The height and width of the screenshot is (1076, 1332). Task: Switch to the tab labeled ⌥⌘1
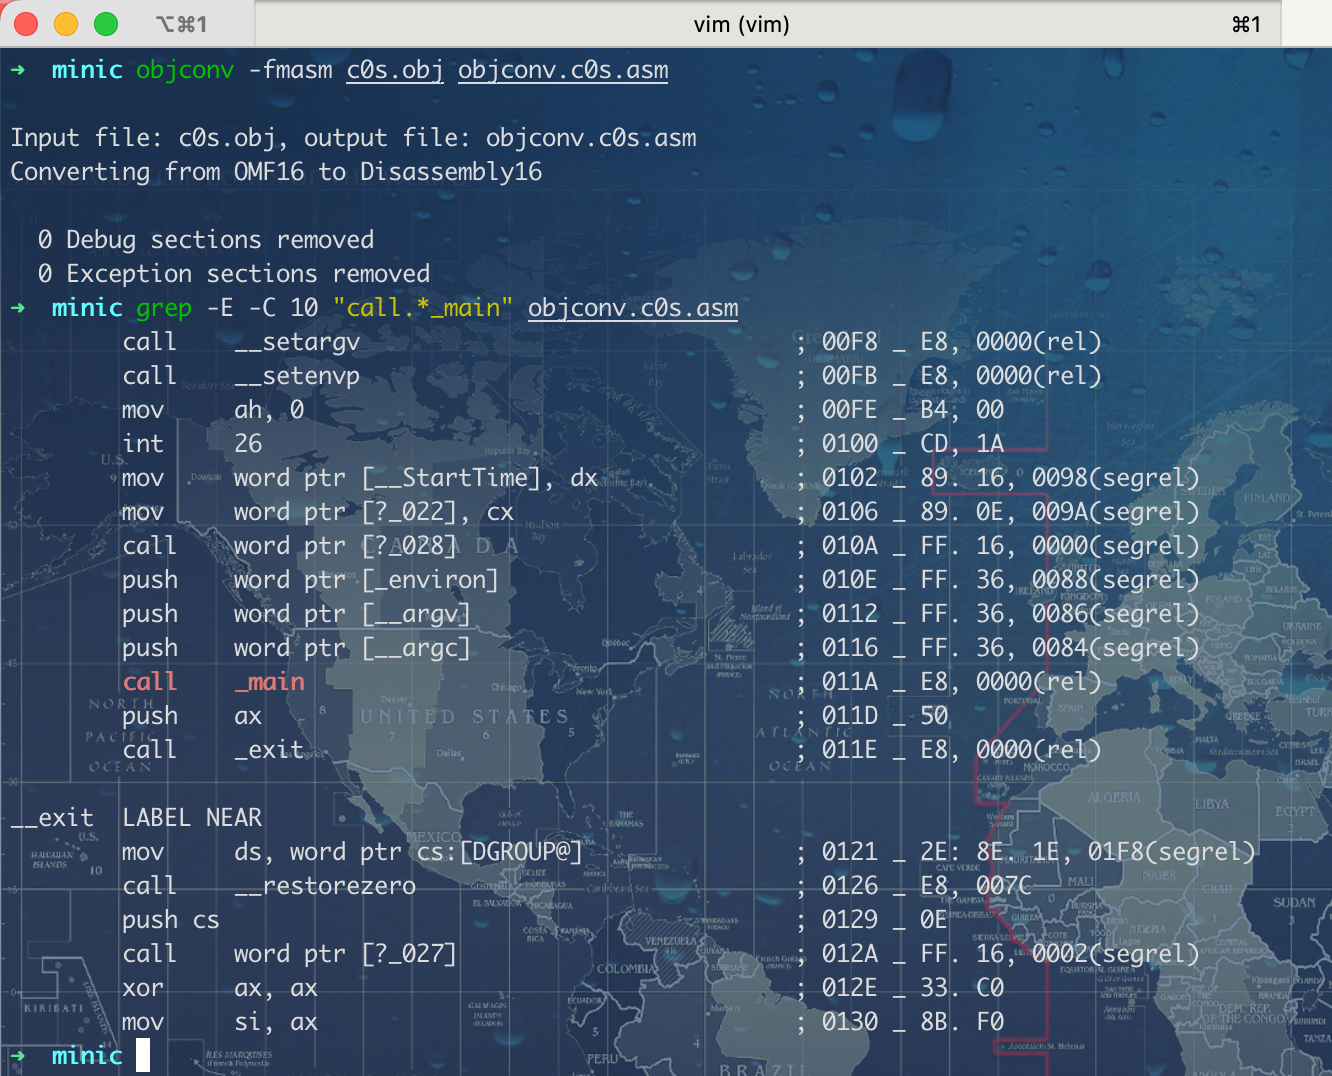point(182,24)
